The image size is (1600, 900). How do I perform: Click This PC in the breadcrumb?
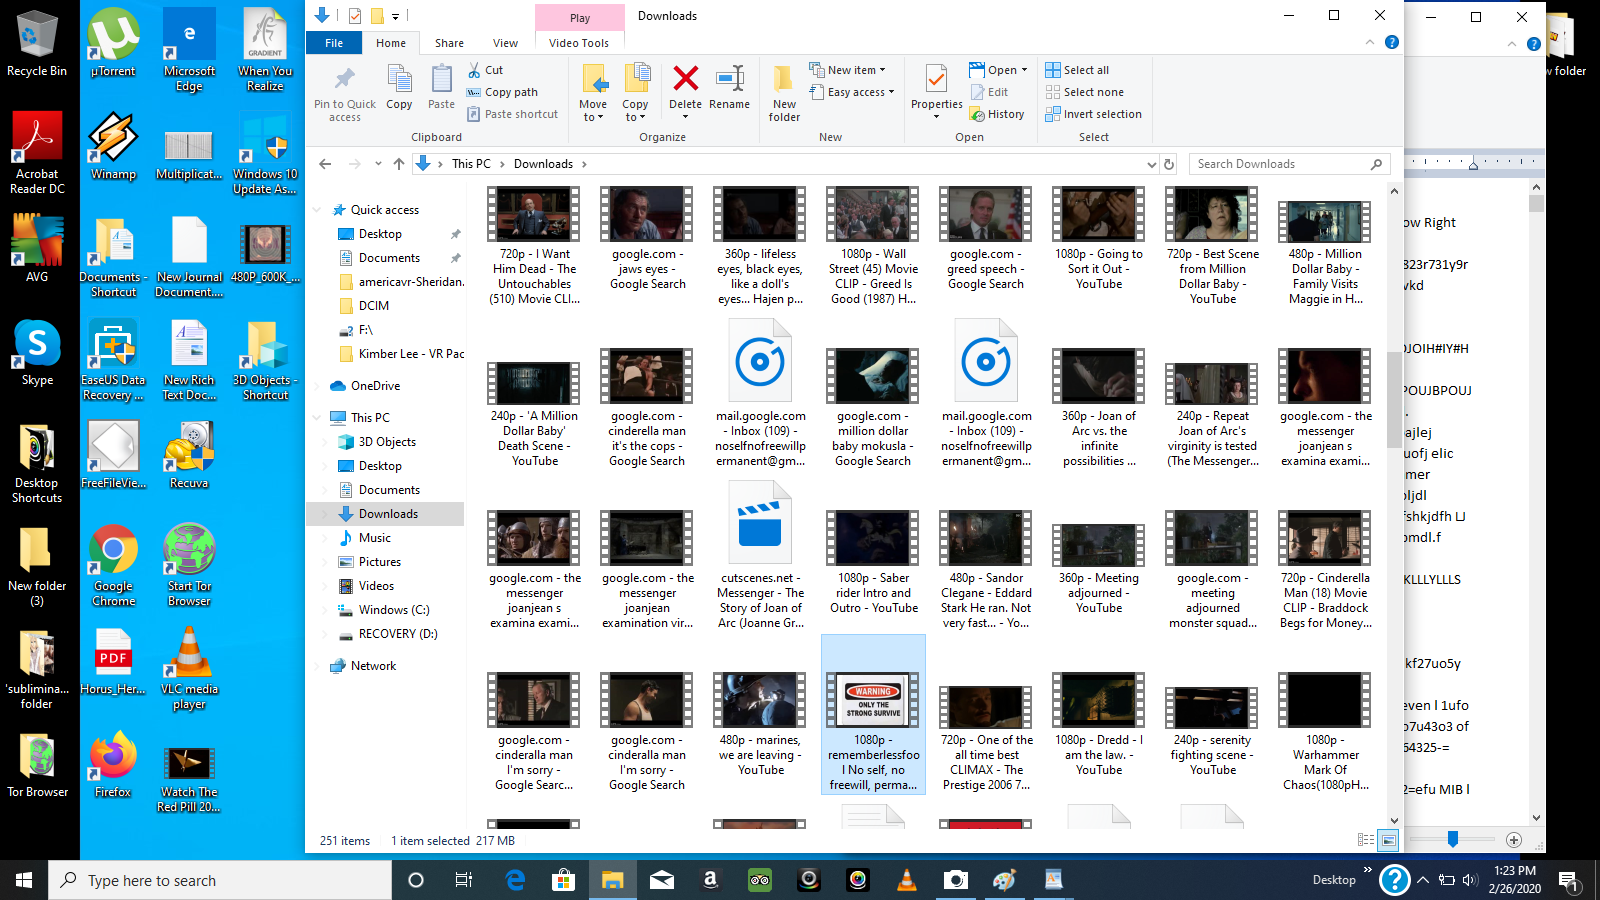point(471,164)
